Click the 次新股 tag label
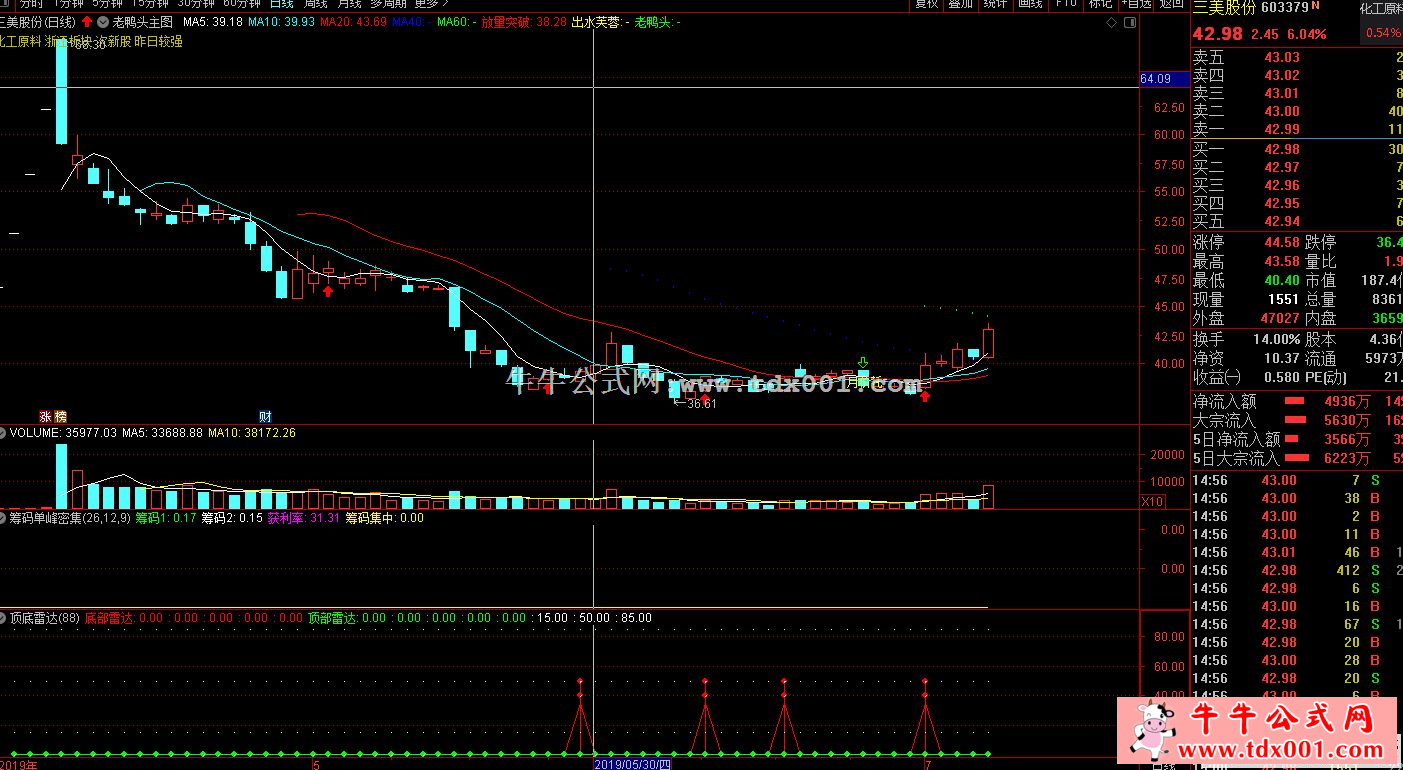This screenshot has height=770, width=1403. [x=111, y=42]
